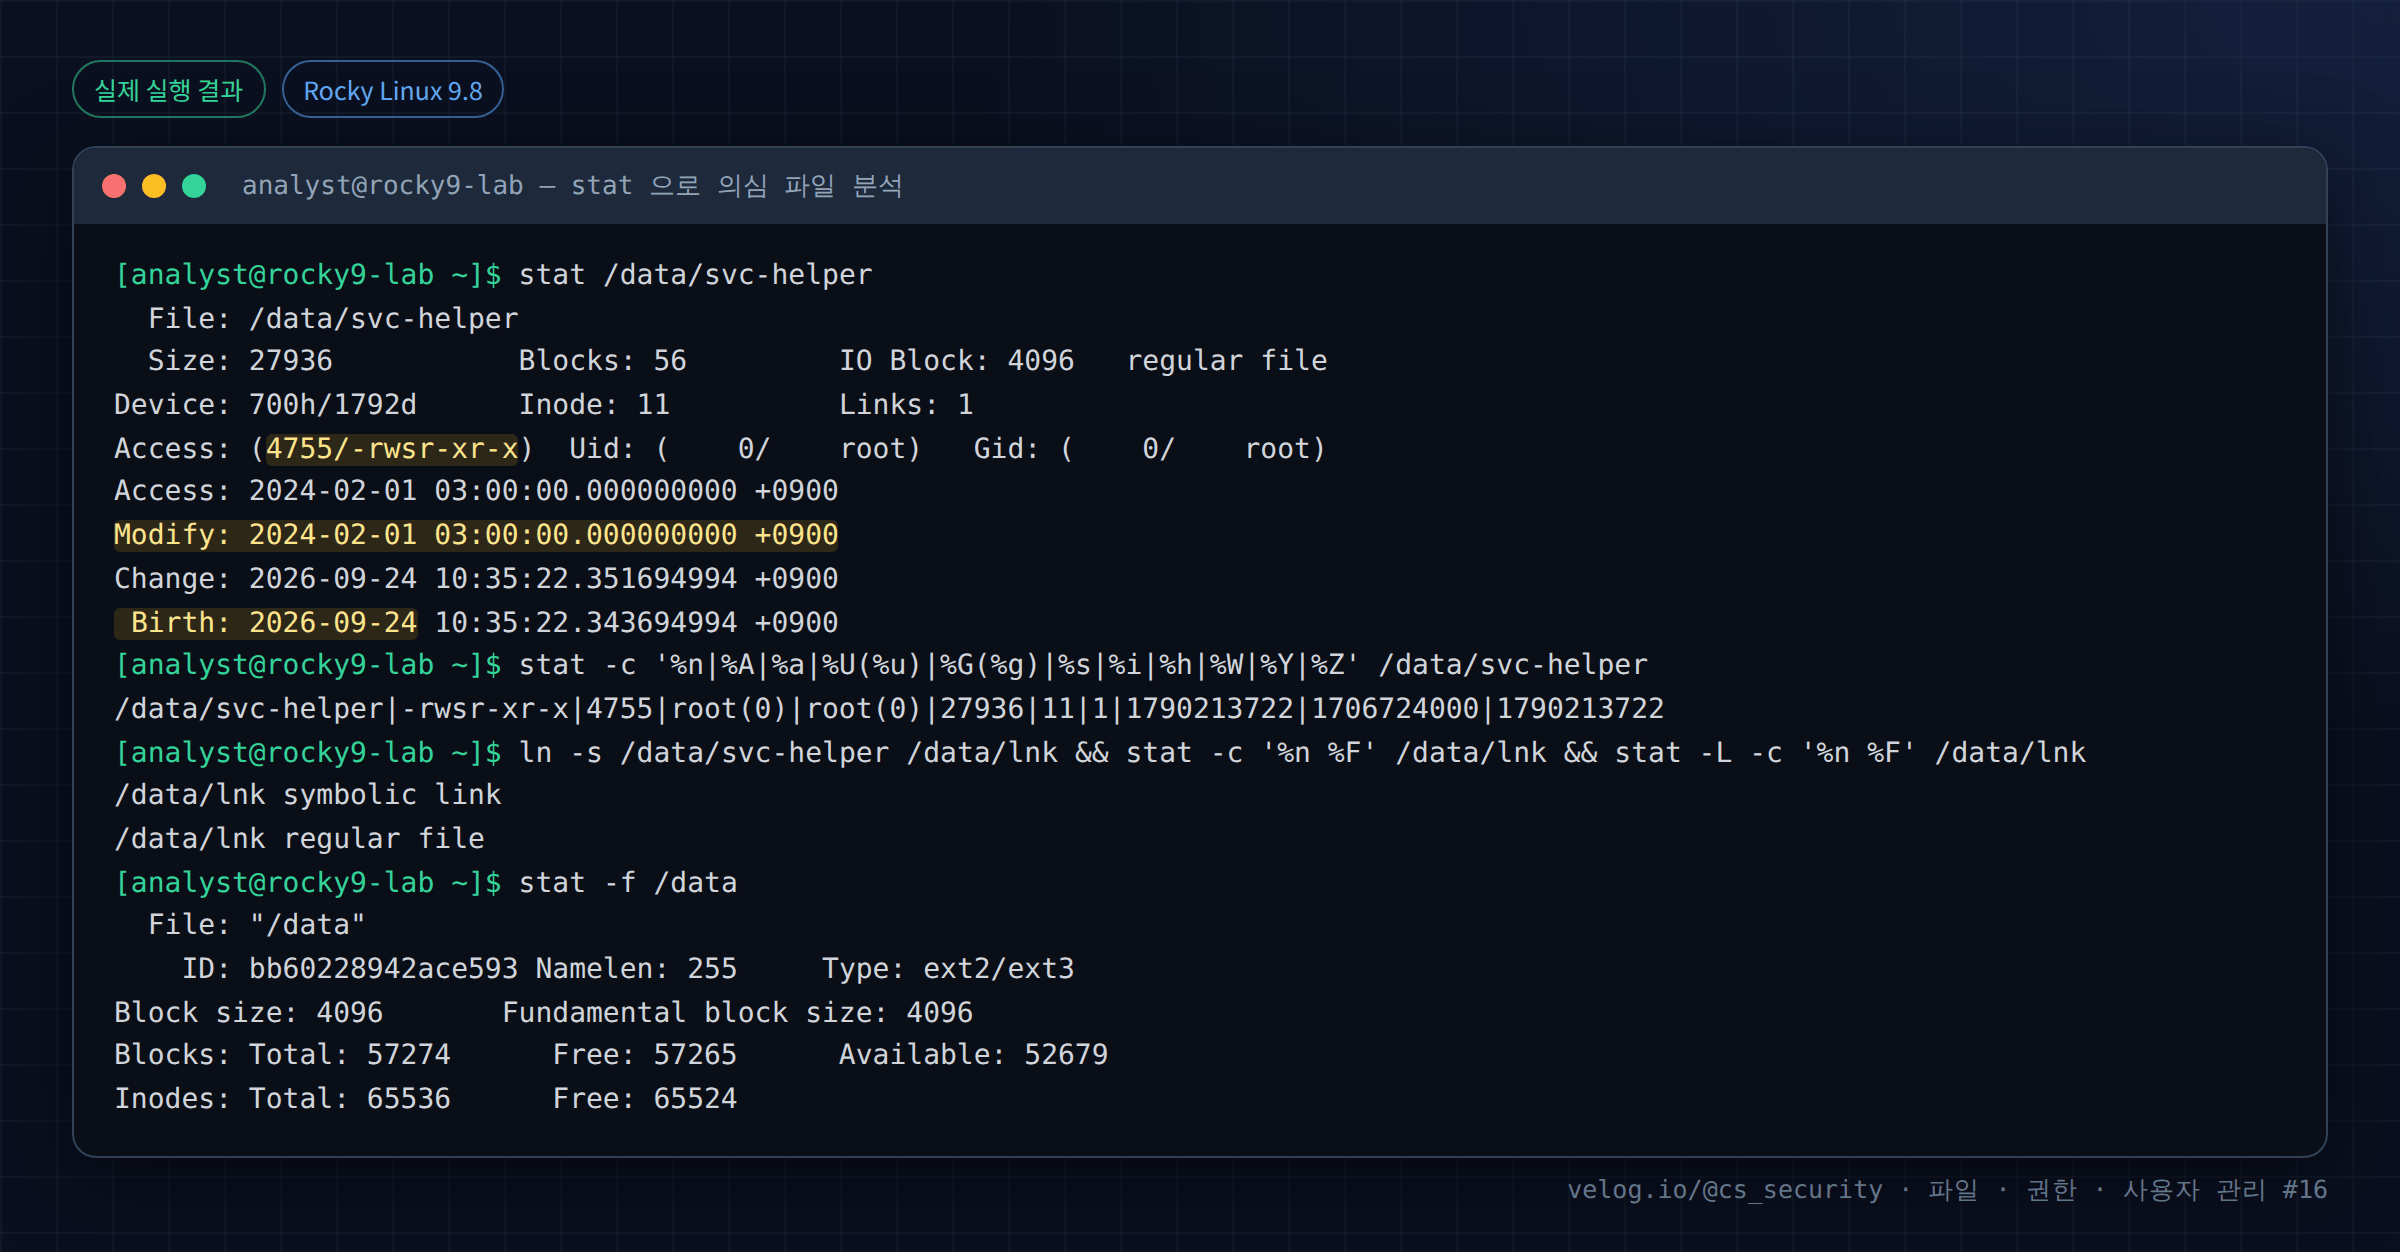This screenshot has width=2400, height=1252.
Task: Click the value 'Inode: 11'
Action: [594, 405]
